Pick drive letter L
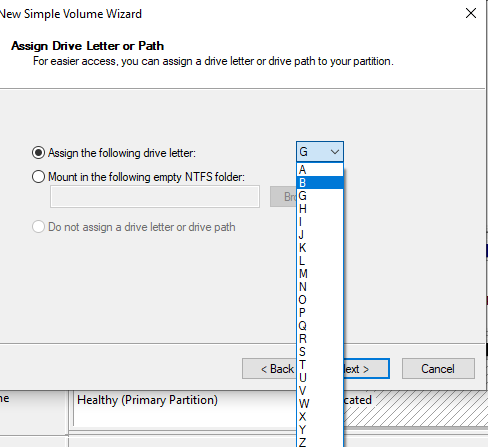The image size is (488, 447). click(320, 261)
